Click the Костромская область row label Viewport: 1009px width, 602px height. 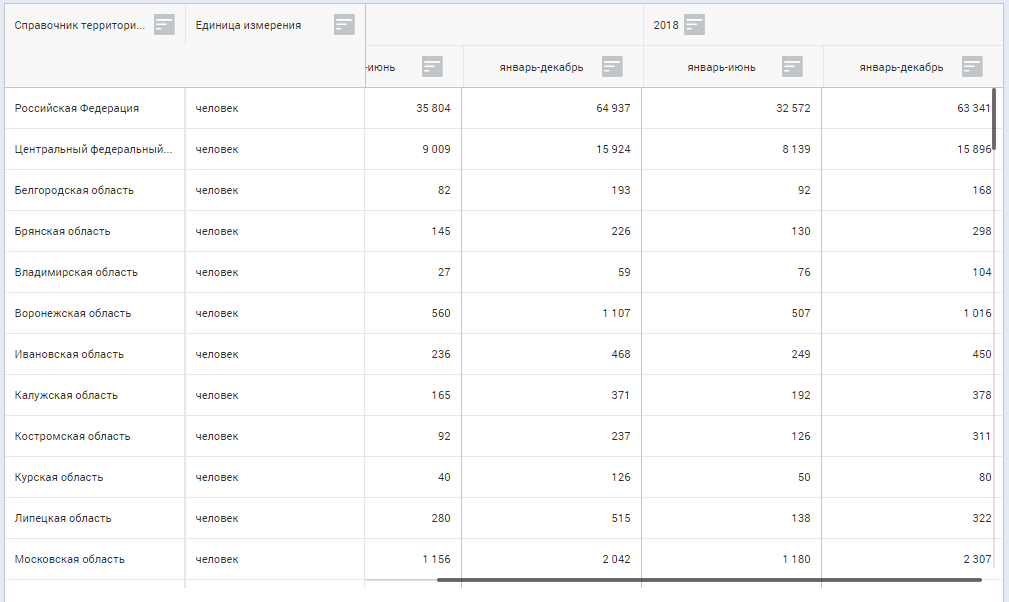coord(72,436)
